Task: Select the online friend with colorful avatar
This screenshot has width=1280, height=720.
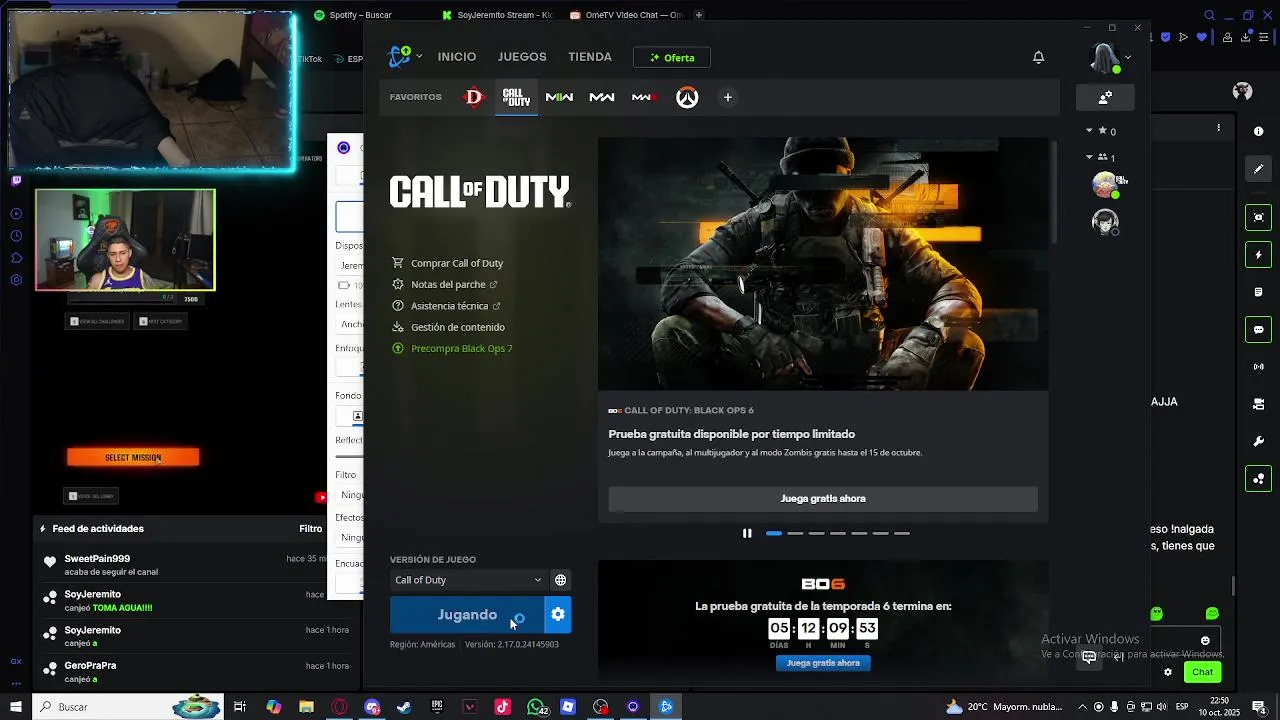Action: pos(1105,185)
